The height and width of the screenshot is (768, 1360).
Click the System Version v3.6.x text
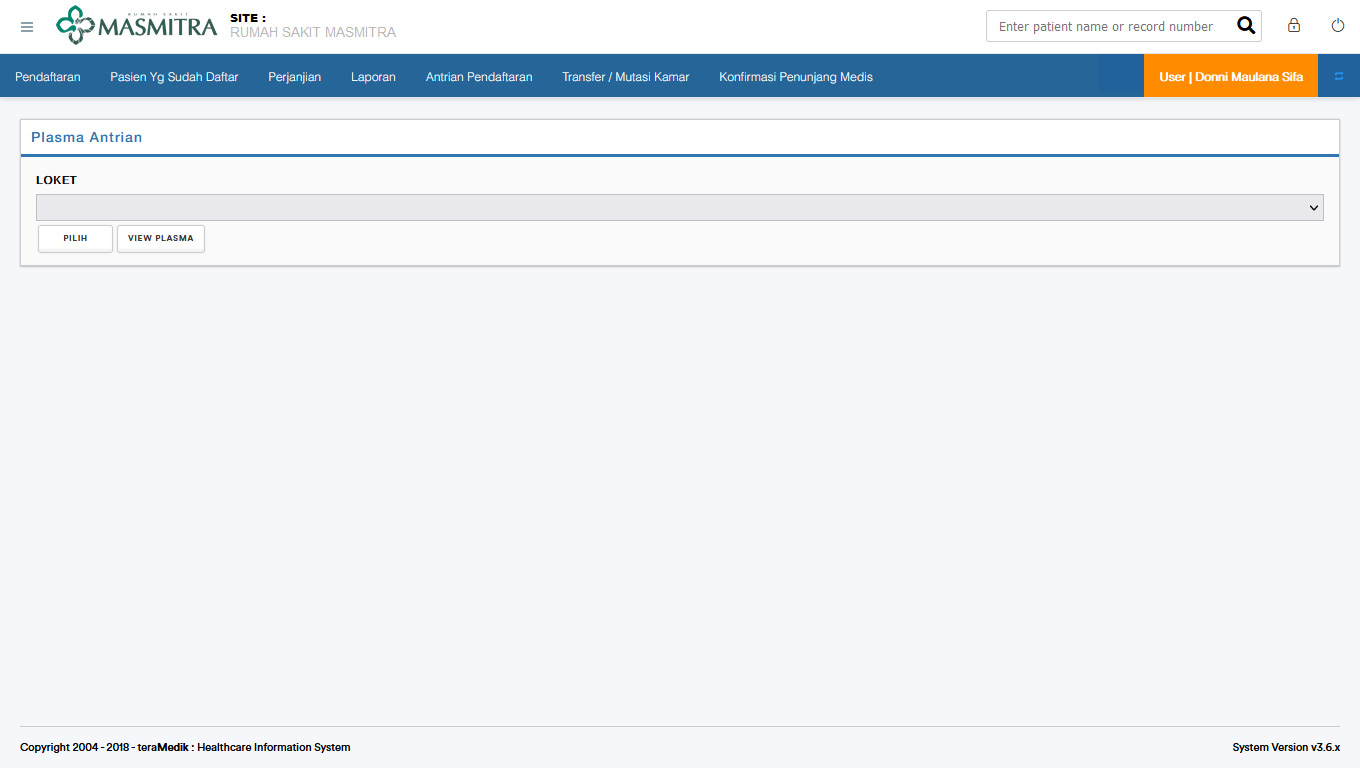(x=1286, y=747)
